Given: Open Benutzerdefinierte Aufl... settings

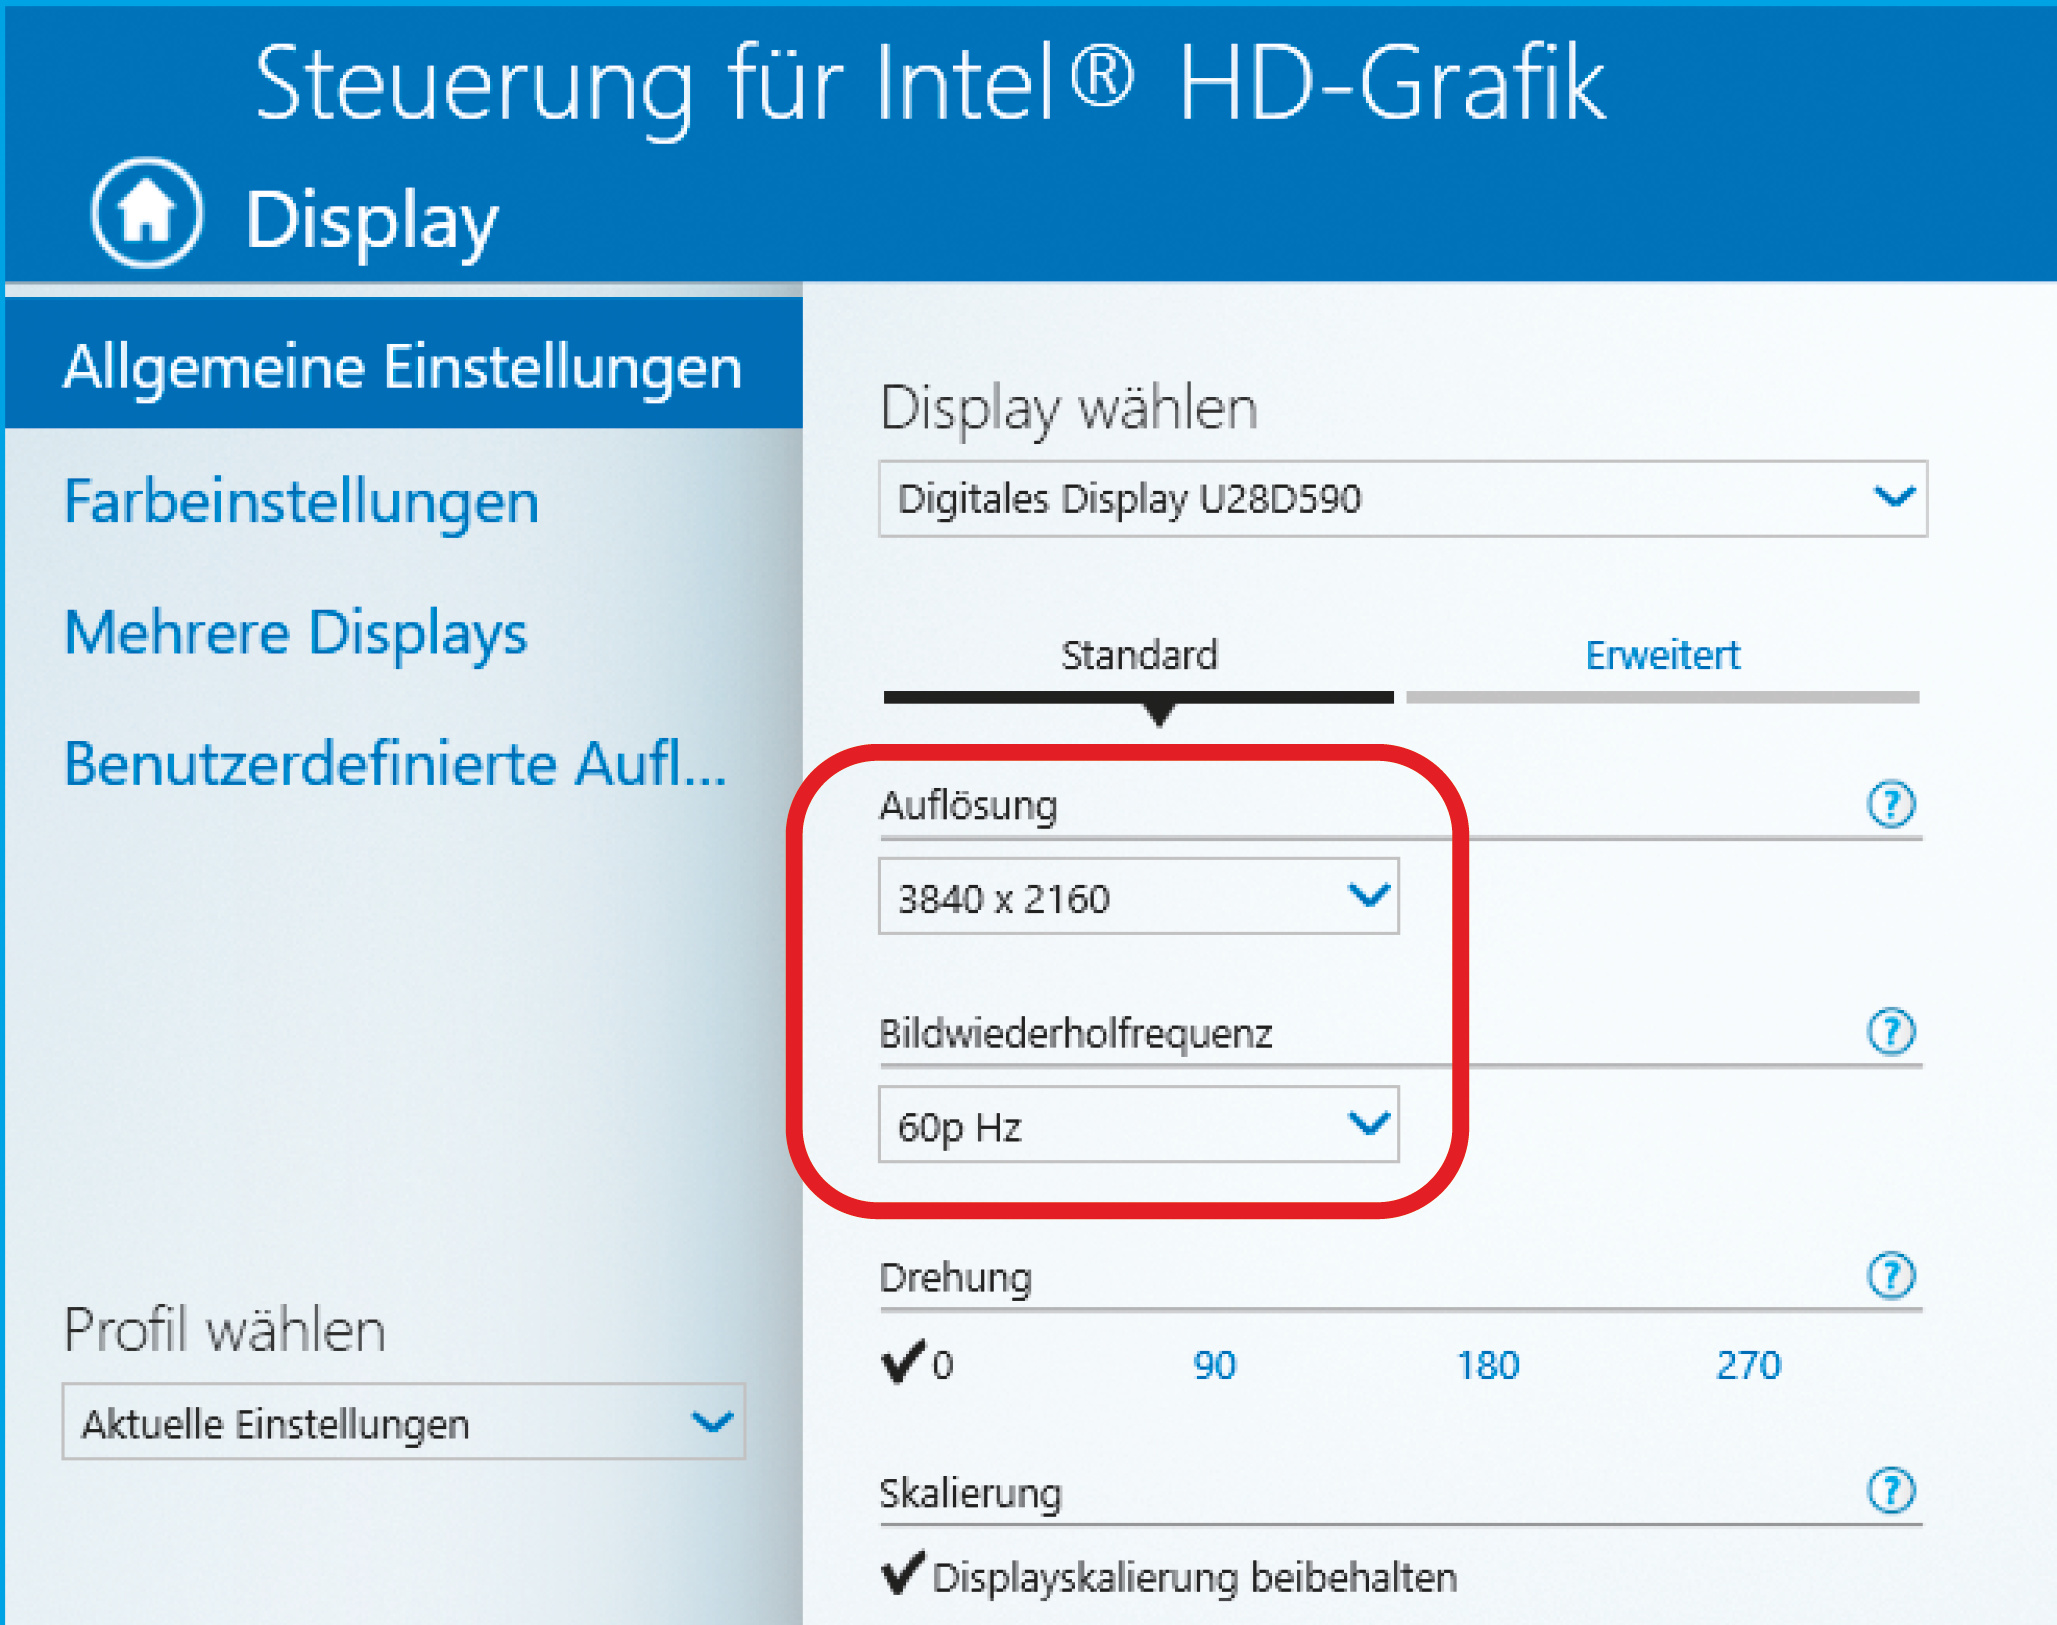Looking at the screenshot, I should pyautogui.click(x=394, y=765).
